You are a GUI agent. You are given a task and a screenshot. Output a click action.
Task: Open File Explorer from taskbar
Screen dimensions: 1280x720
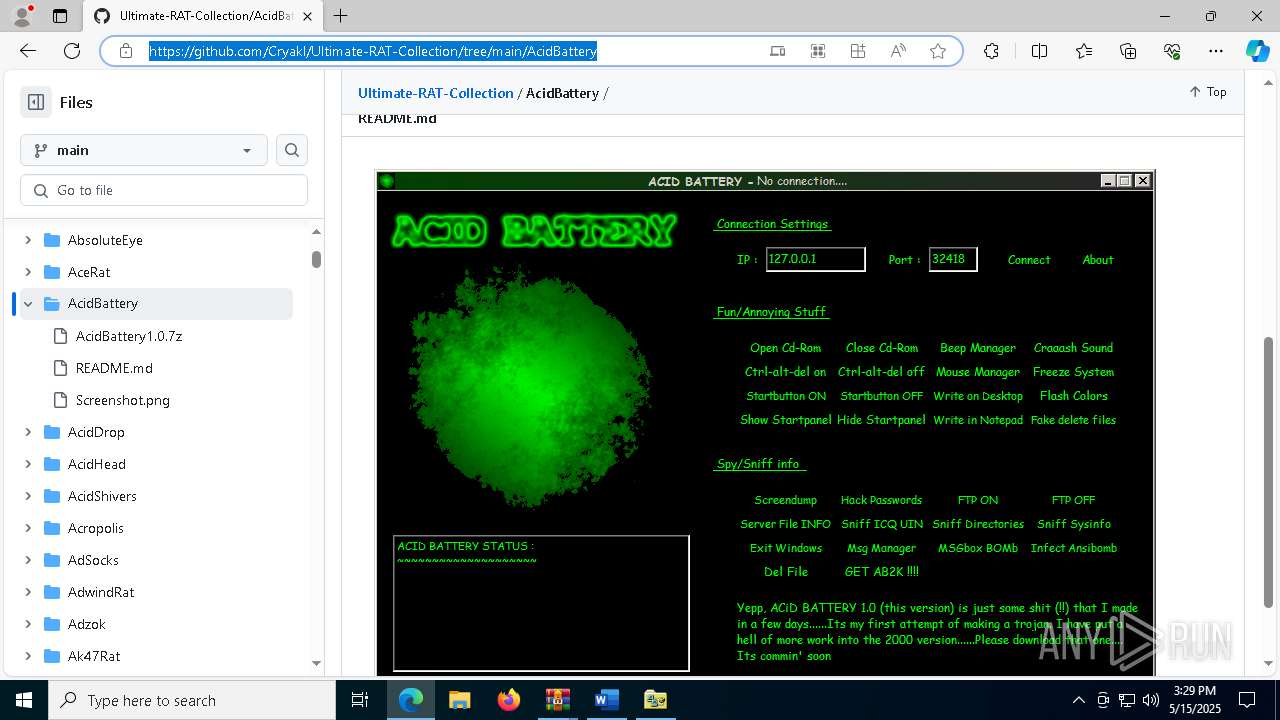(x=459, y=700)
